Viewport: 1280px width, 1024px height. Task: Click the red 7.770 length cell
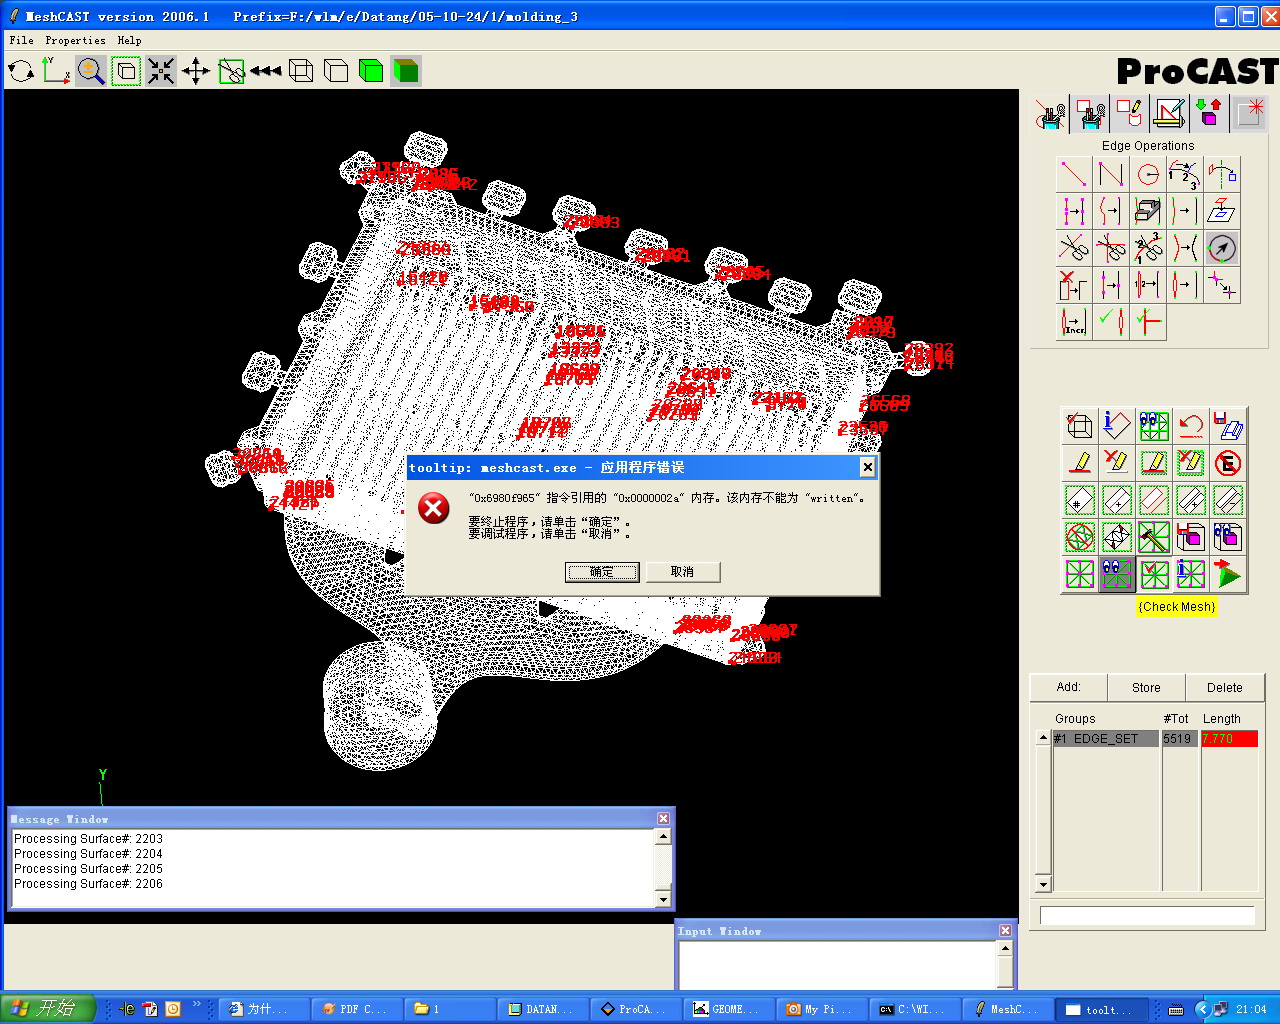click(x=1229, y=739)
